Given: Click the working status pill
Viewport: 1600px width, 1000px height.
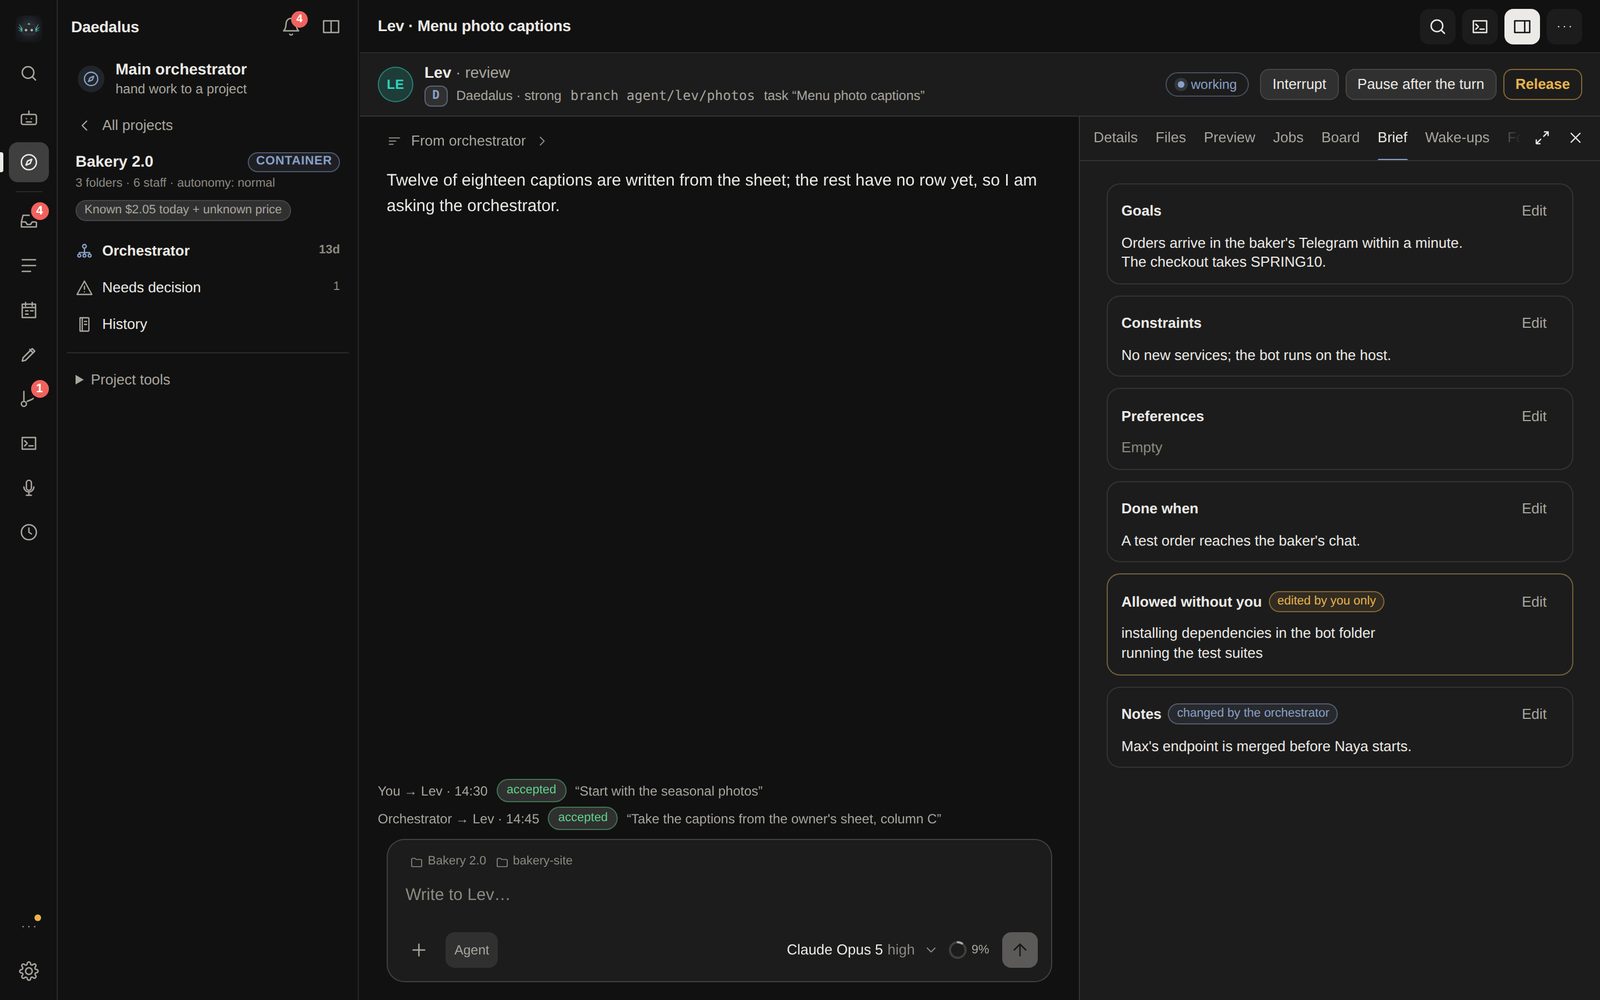Looking at the screenshot, I should [x=1206, y=84].
